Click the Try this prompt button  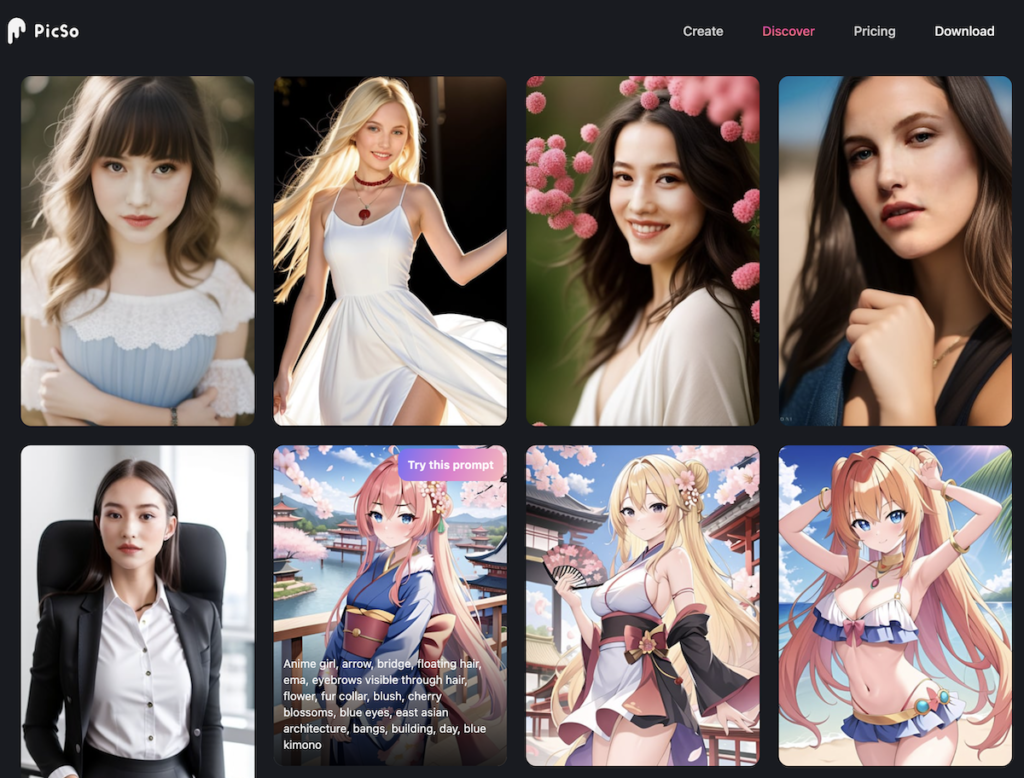(451, 464)
